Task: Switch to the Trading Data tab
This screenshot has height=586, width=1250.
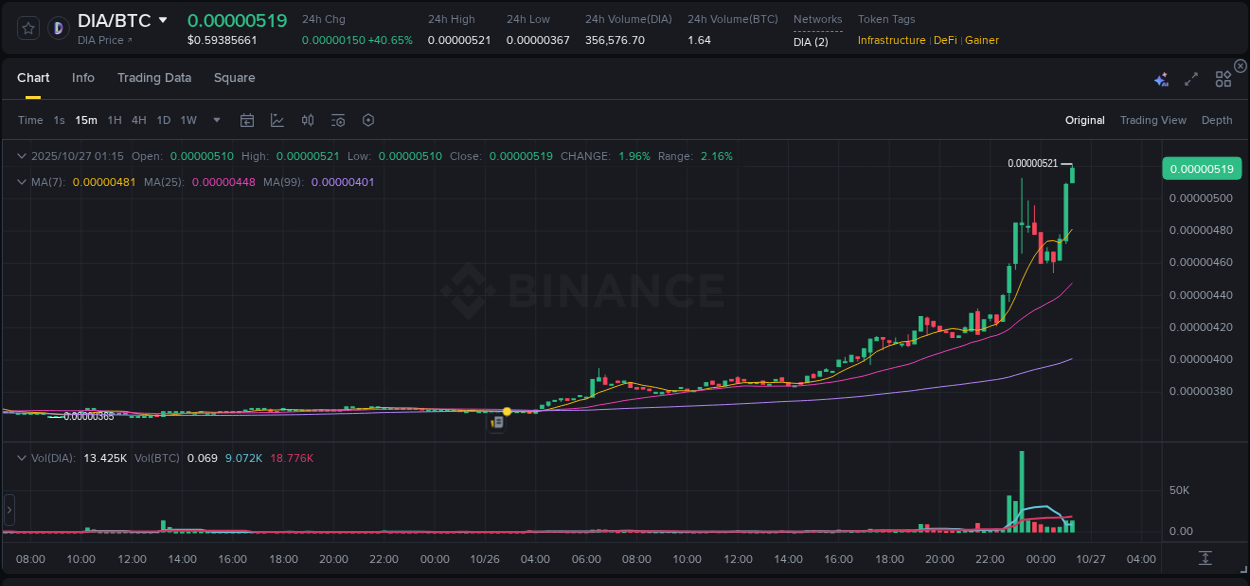Action: (x=154, y=78)
